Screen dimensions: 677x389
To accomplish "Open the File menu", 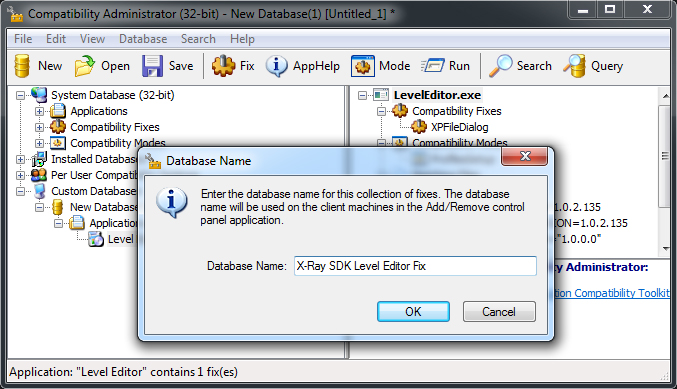I will click(x=23, y=39).
